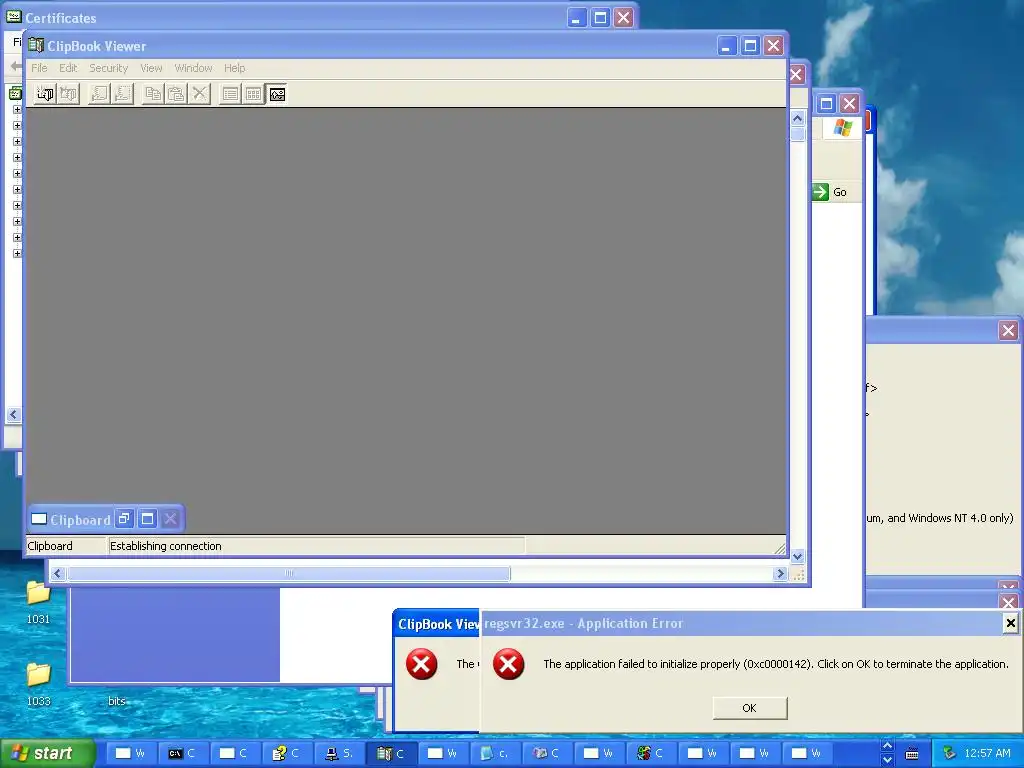
Task: Switch to the colorful-icon C taskbar button
Action: (650, 753)
